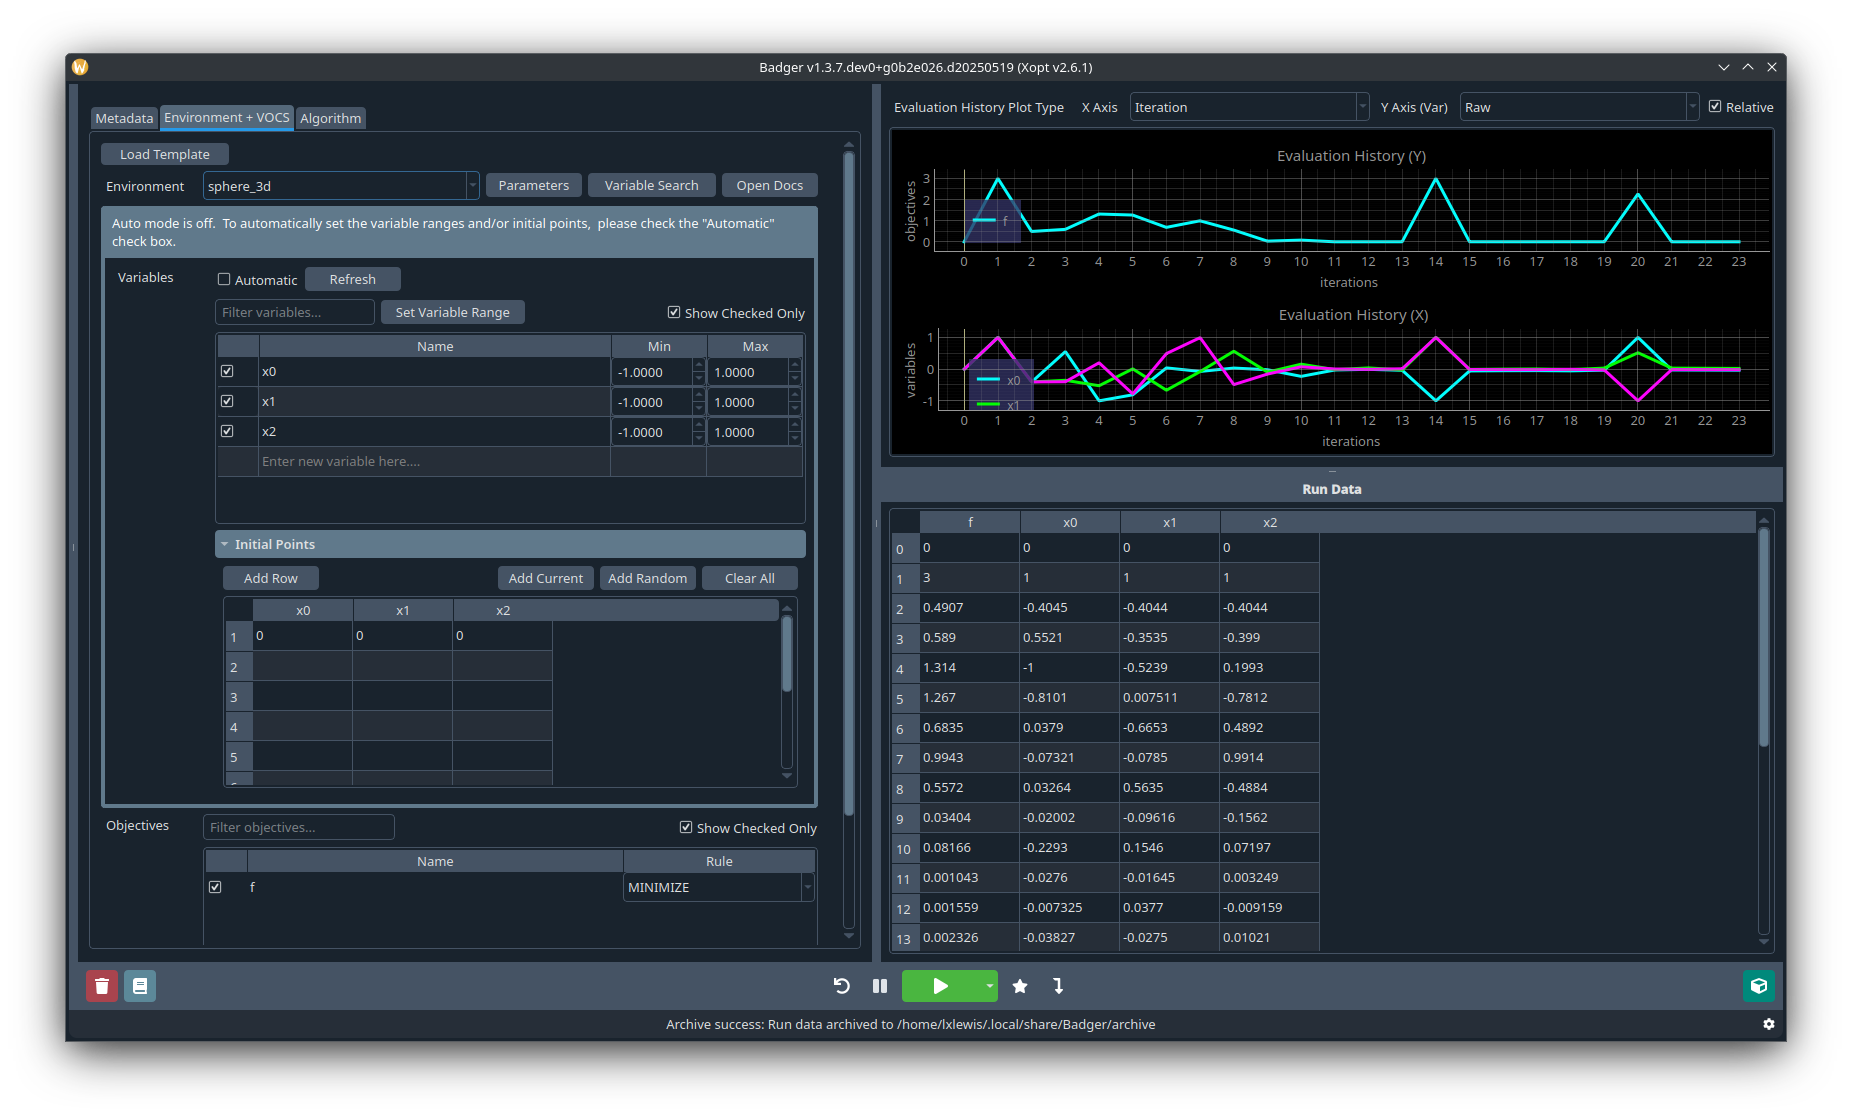The image size is (1852, 1119).
Task: Select Run Data cell with value 0.007511
Action: coord(1170,697)
